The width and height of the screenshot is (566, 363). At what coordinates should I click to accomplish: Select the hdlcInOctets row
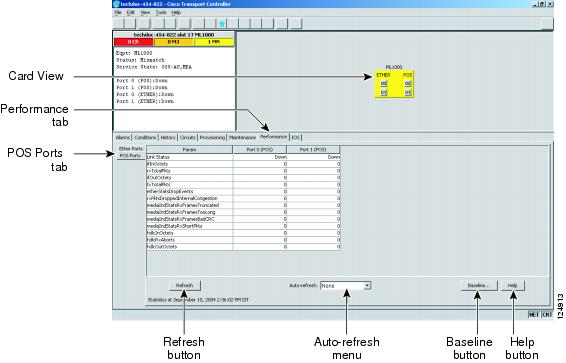click(243, 233)
